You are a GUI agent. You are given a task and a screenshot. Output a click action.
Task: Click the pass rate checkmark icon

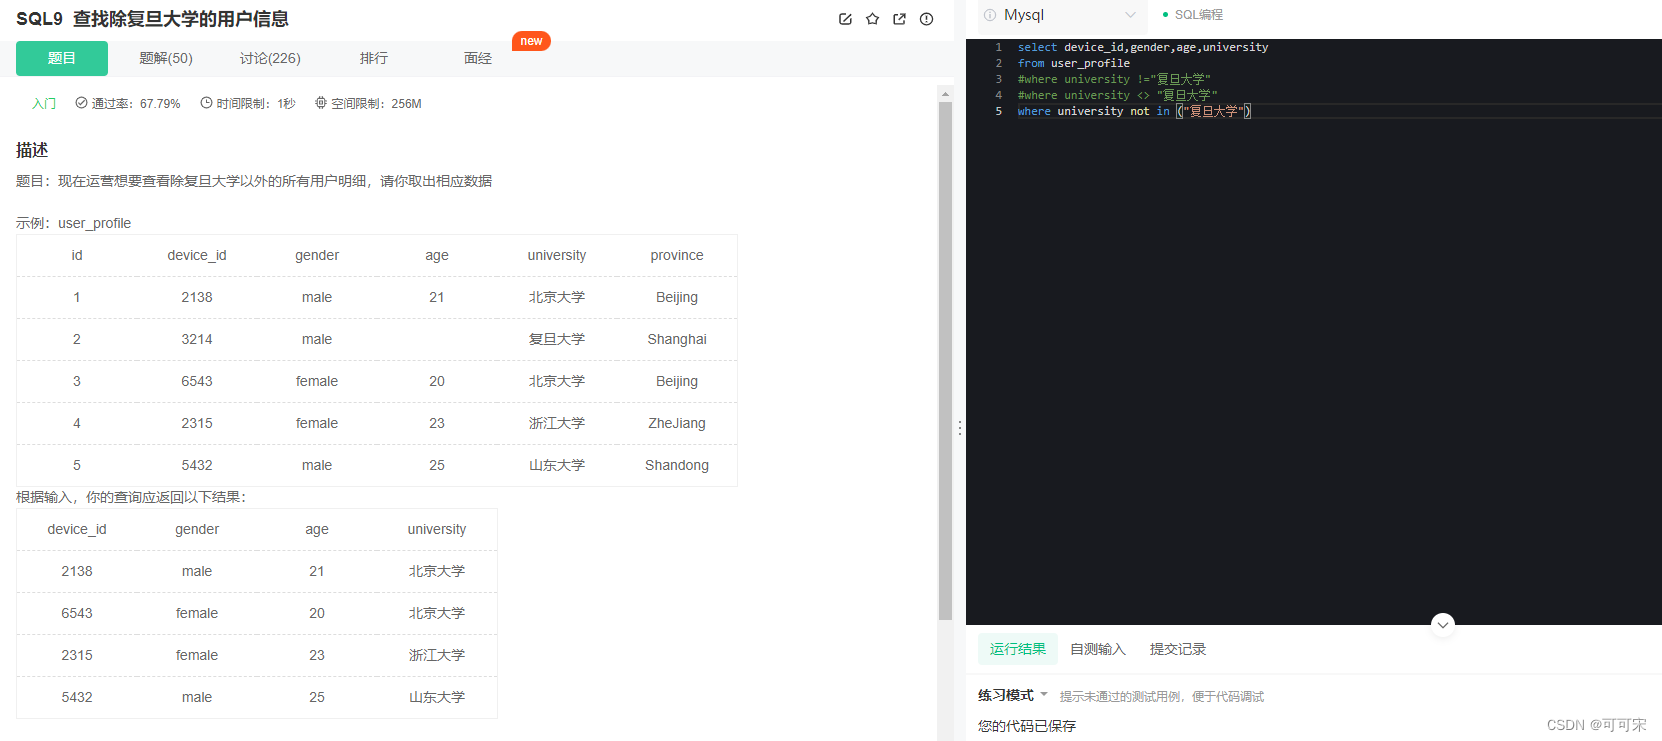coord(81,103)
